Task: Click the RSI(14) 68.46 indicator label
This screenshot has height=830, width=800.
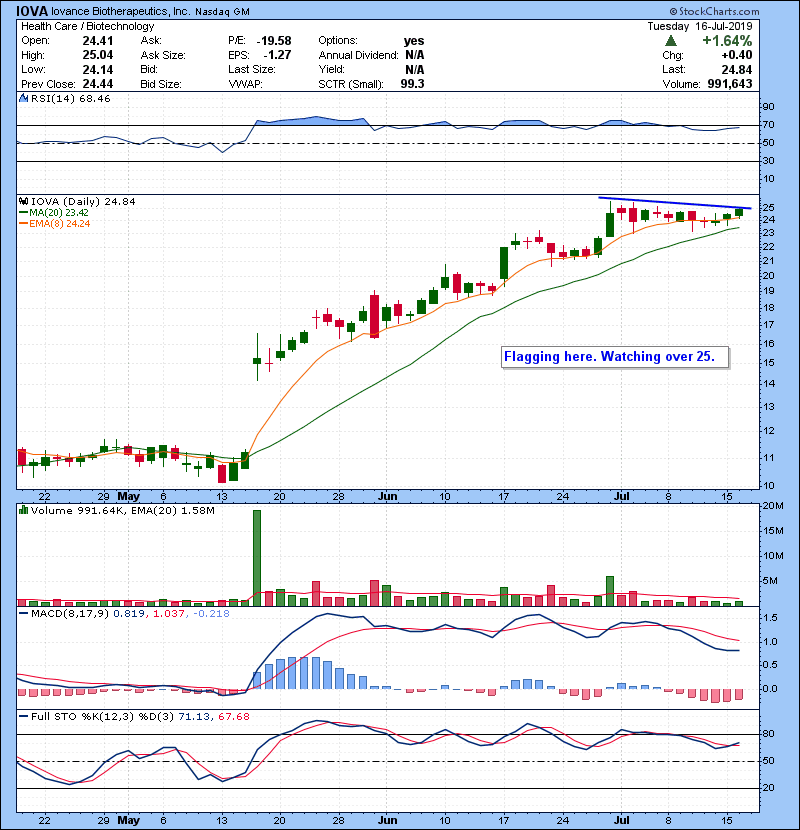Action: click(70, 98)
